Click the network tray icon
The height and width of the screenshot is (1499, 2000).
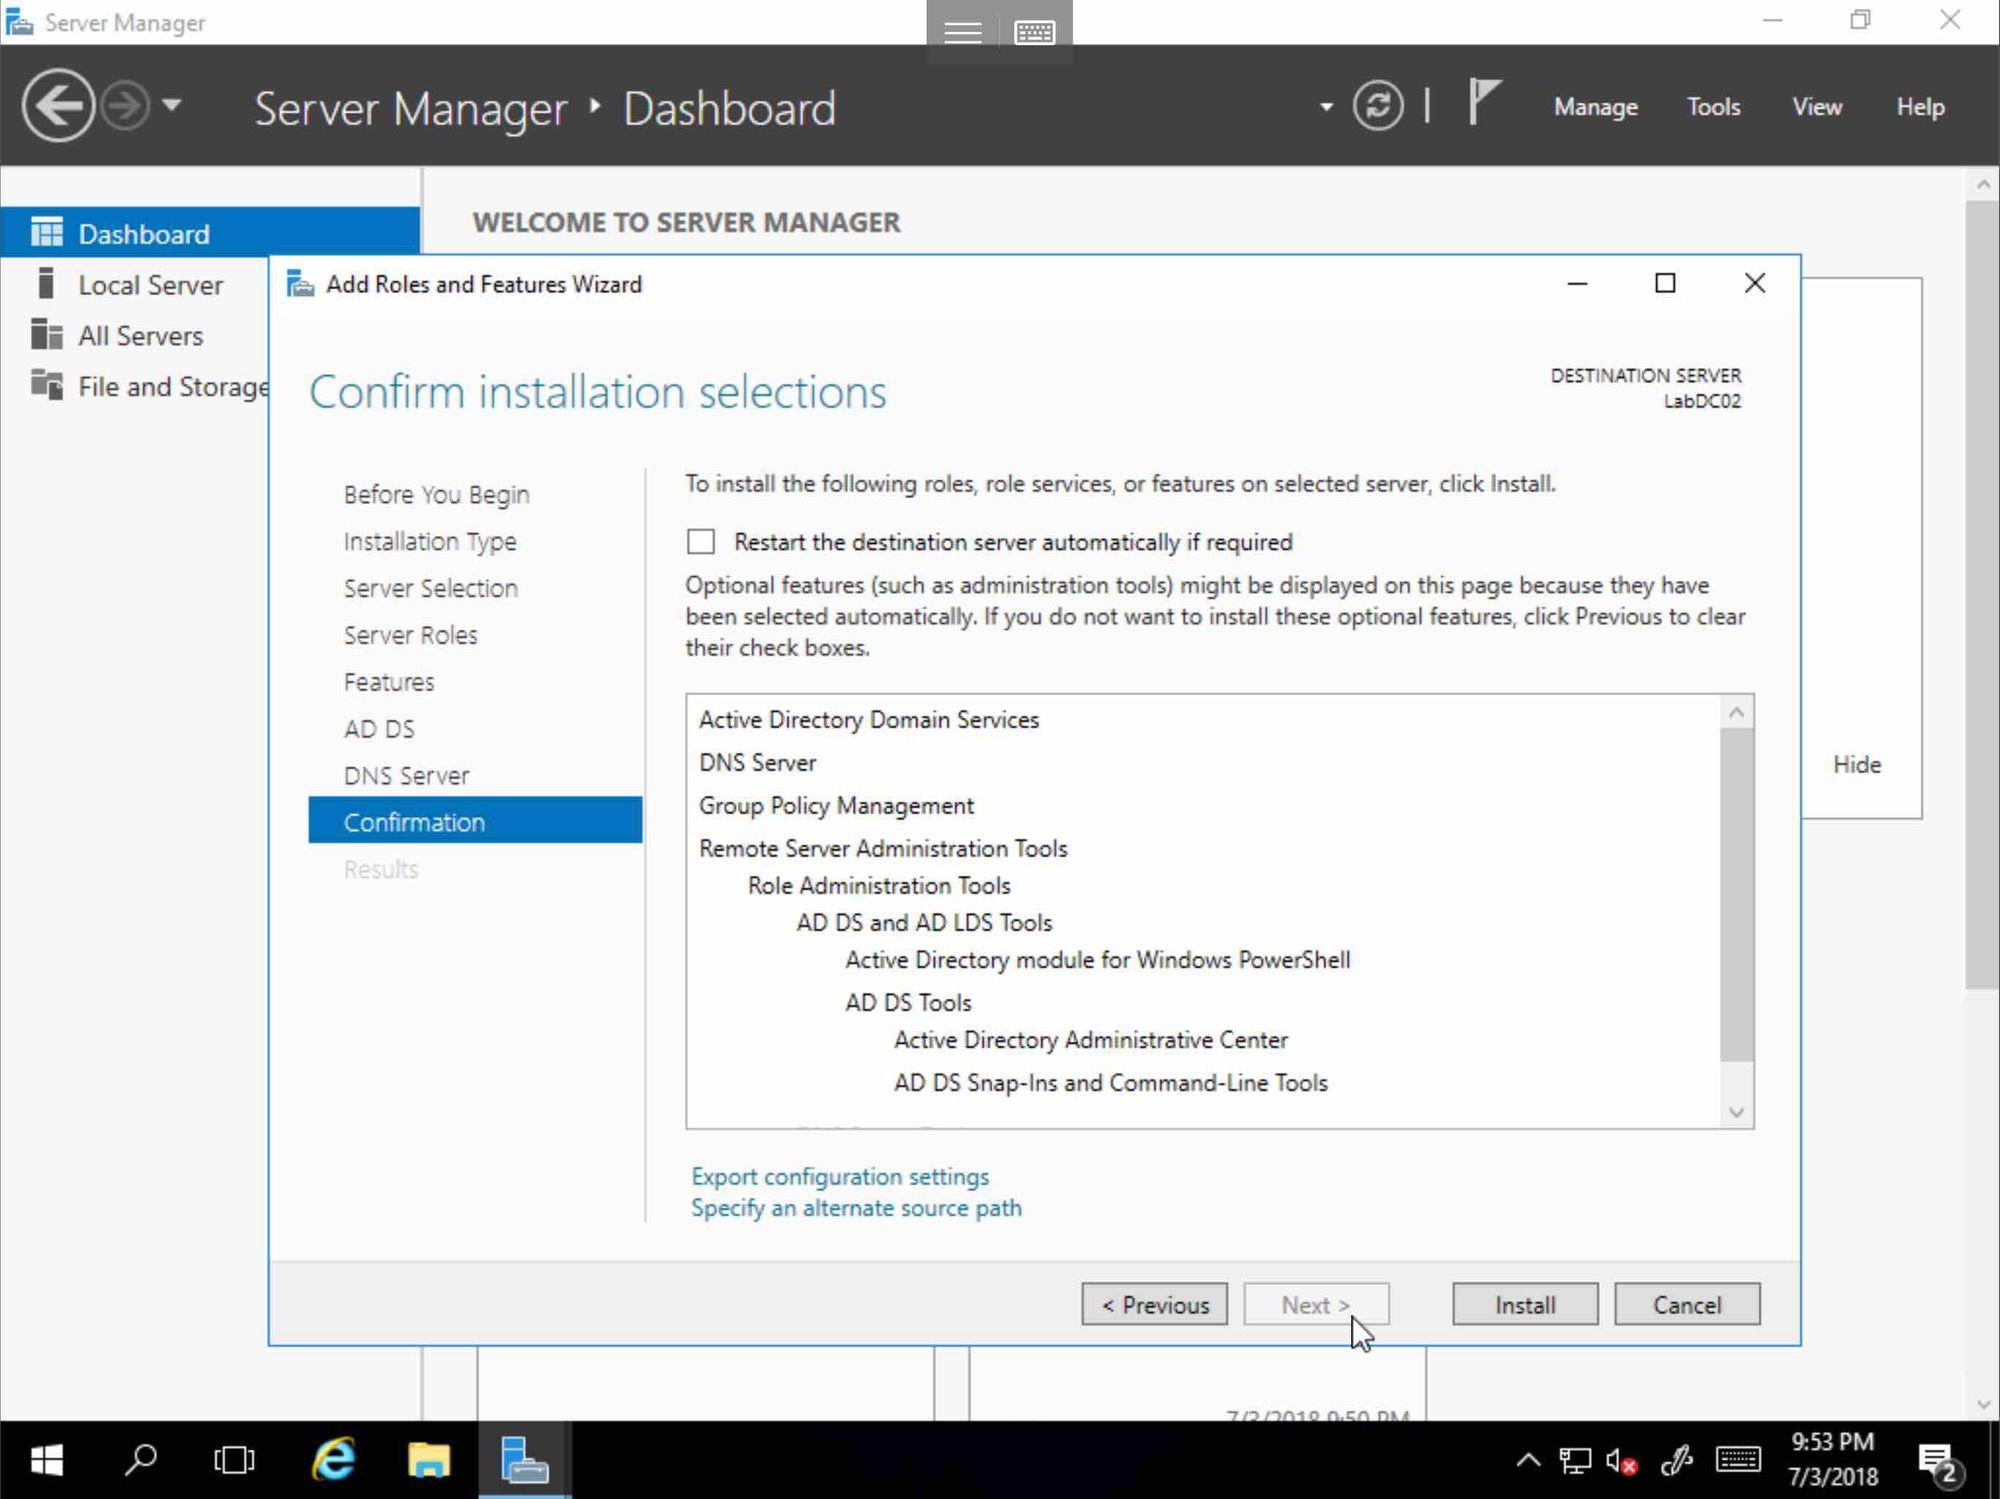tap(1575, 1462)
